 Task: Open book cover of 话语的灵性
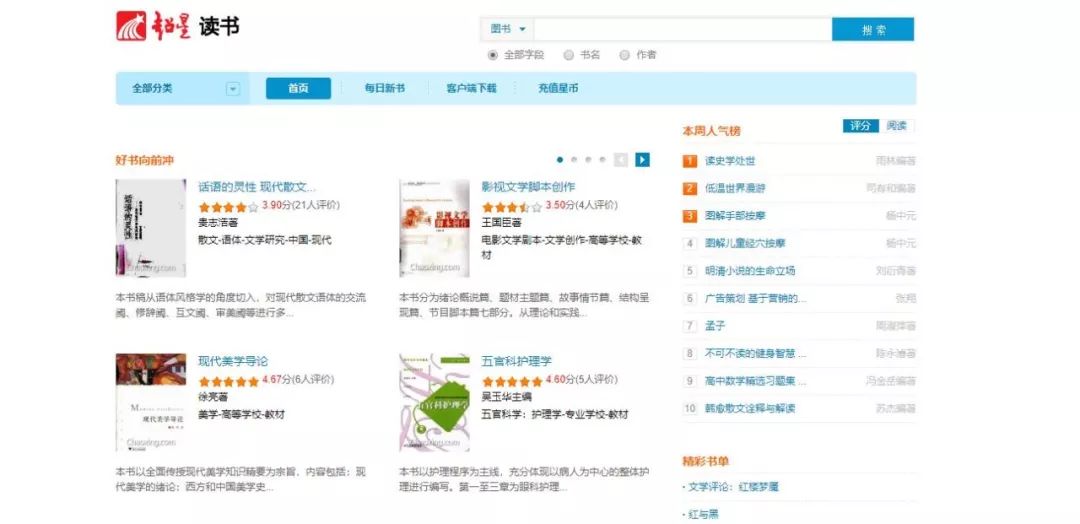[151, 228]
